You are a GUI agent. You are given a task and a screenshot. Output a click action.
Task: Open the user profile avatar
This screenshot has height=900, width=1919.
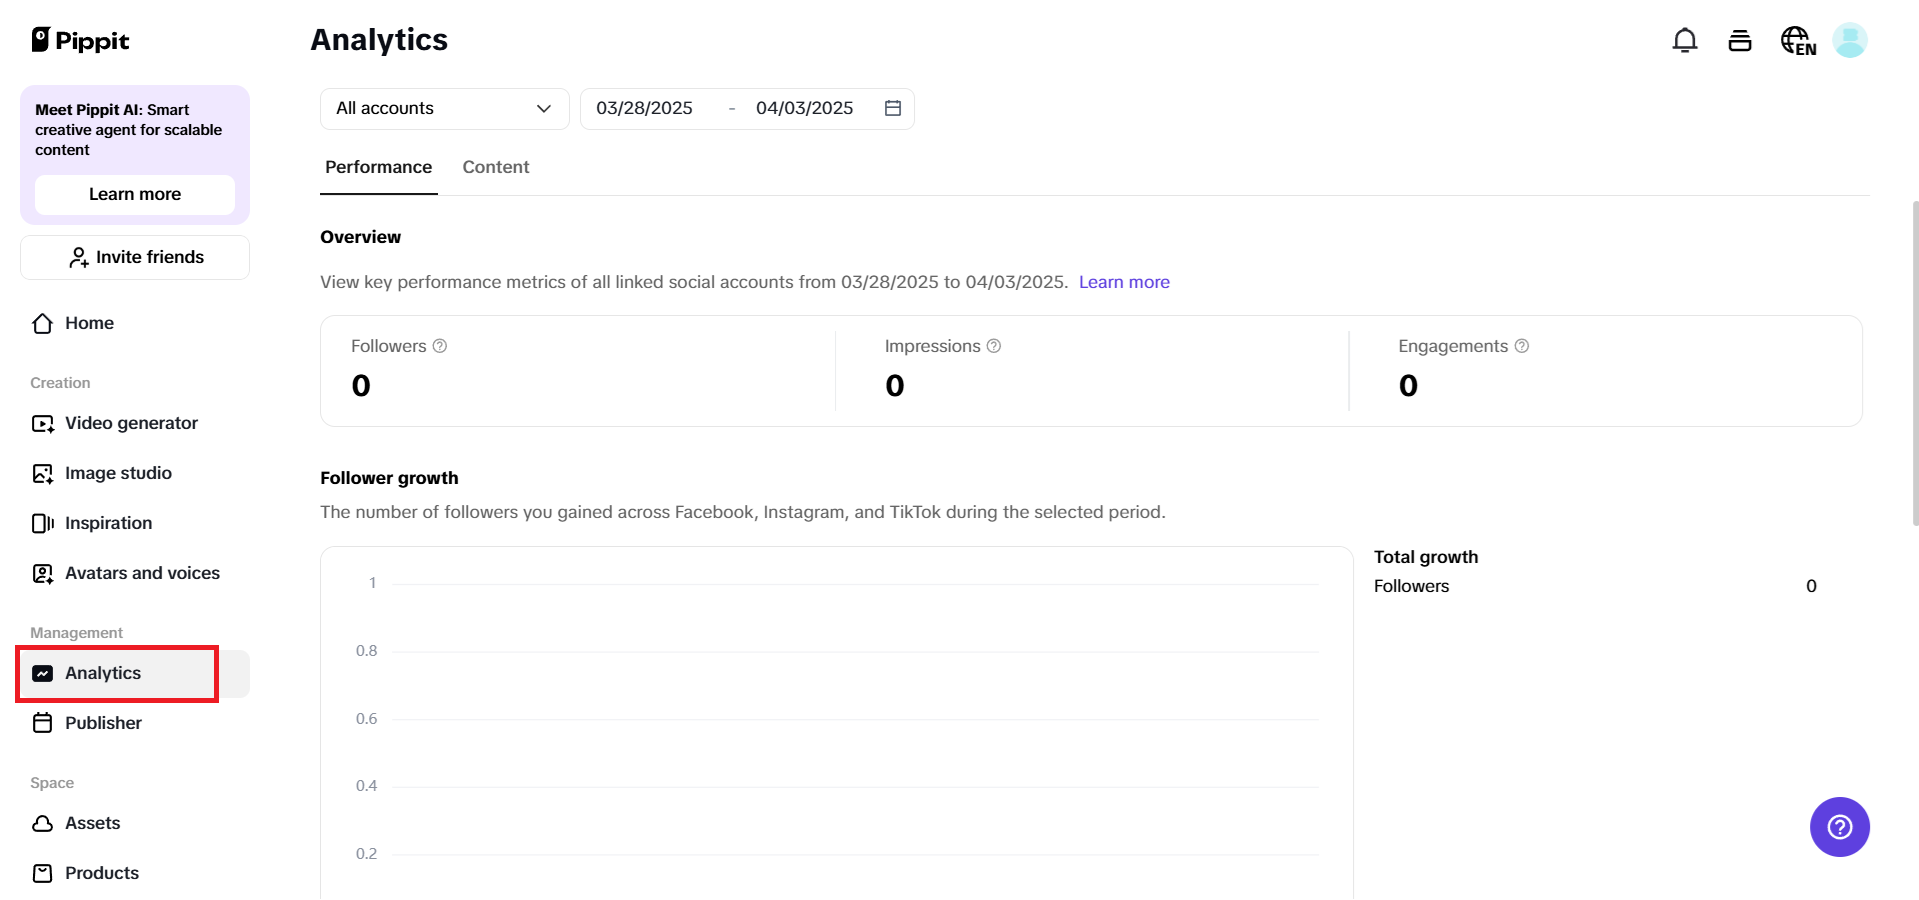click(x=1849, y=40)
